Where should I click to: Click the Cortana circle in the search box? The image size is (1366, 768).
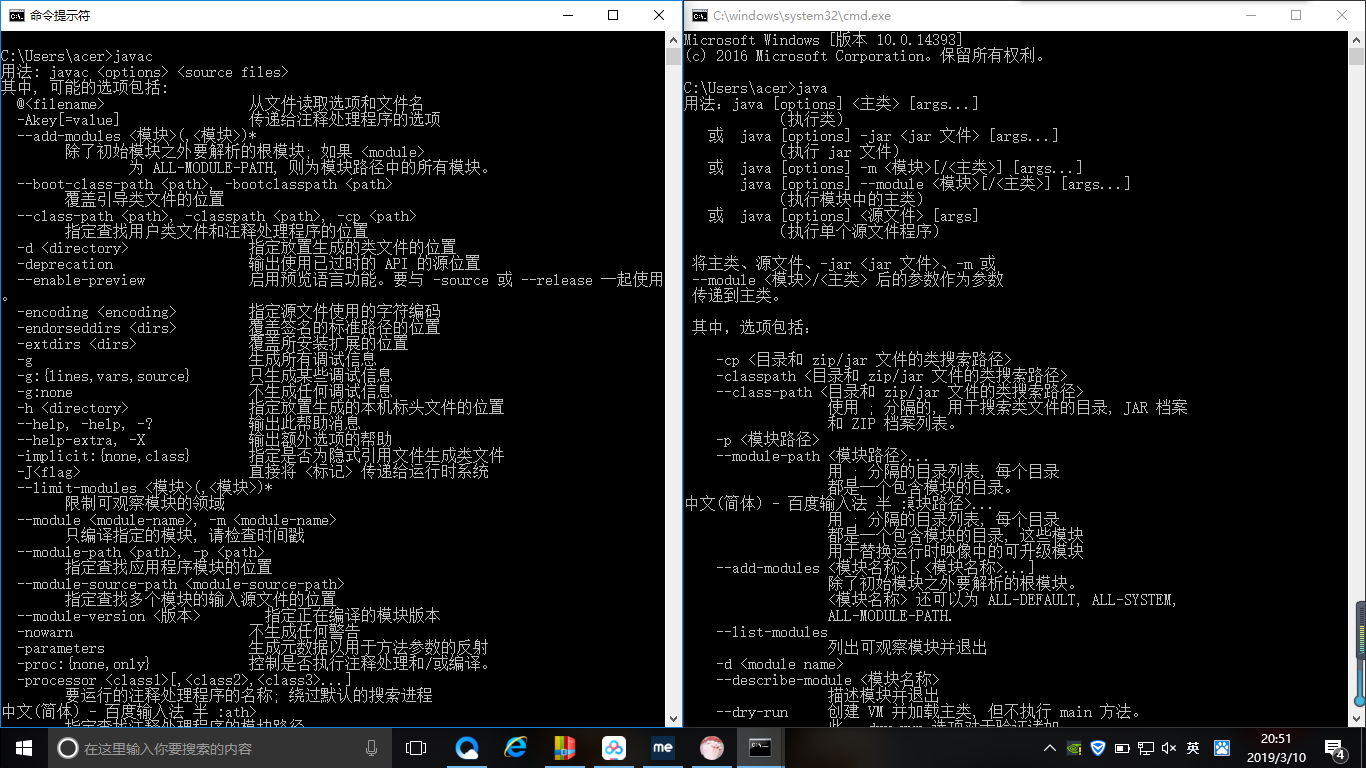68,748
